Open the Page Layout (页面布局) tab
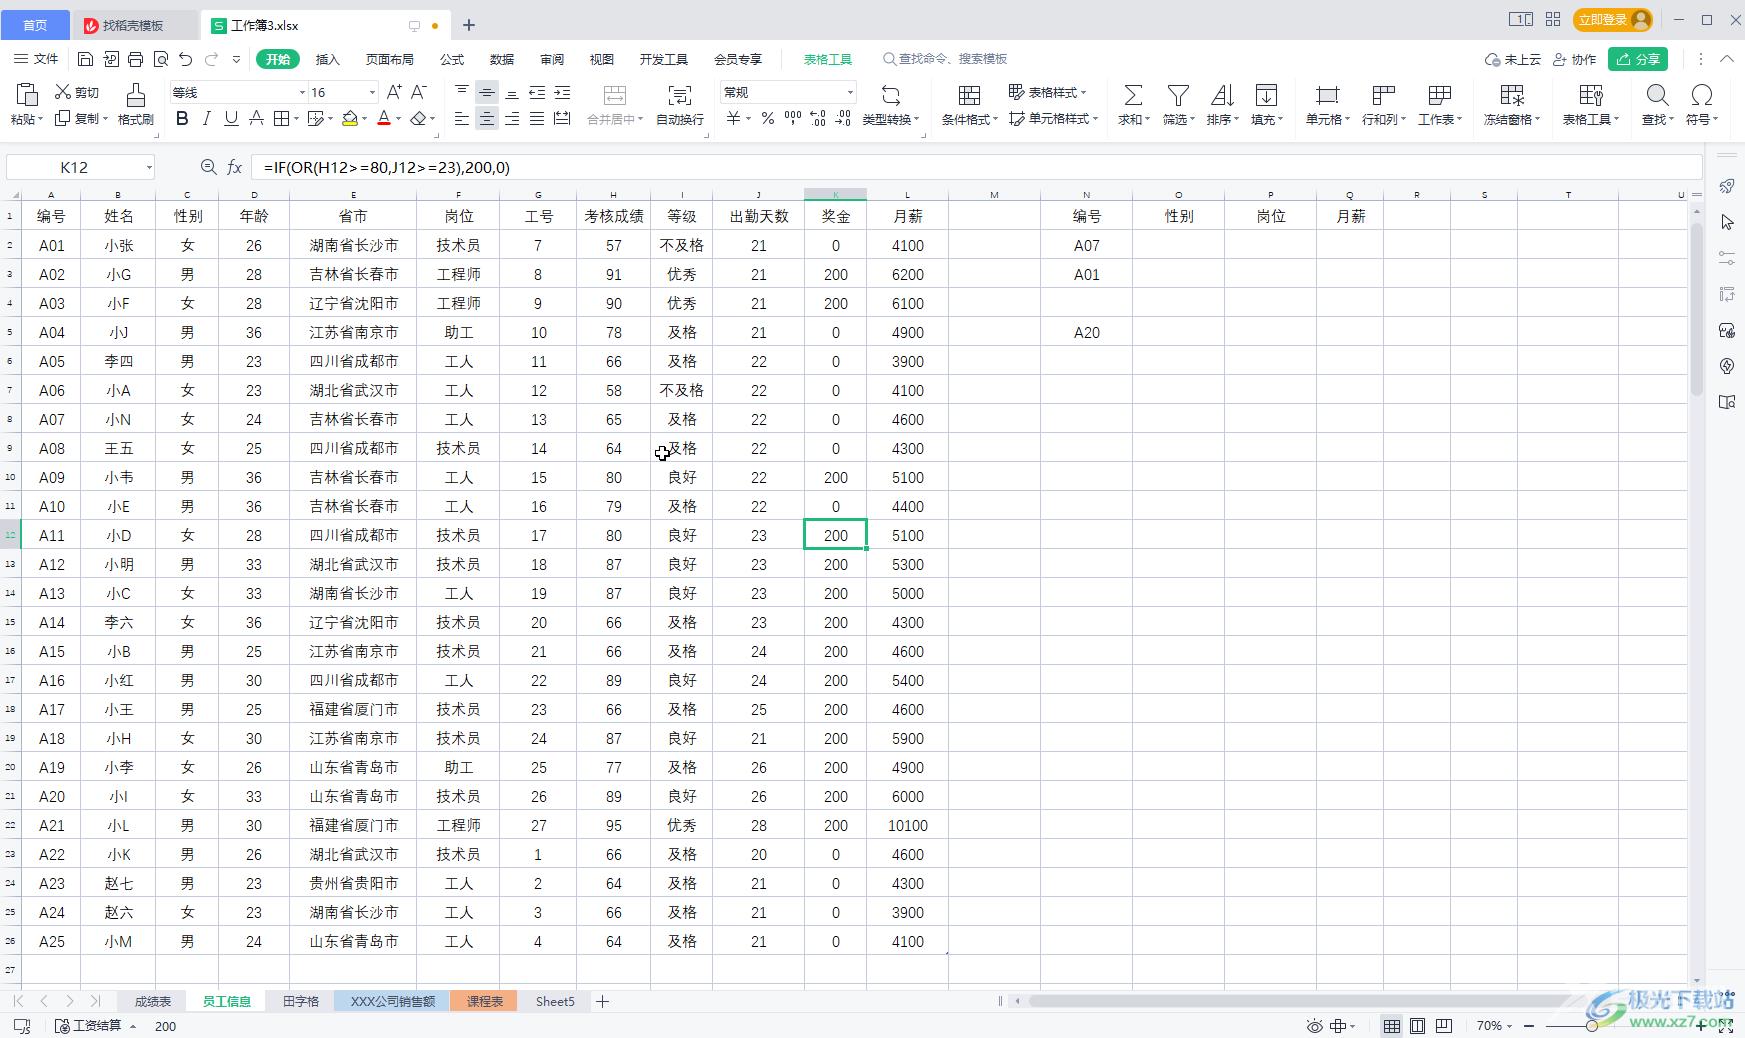 tap(390, 59)
